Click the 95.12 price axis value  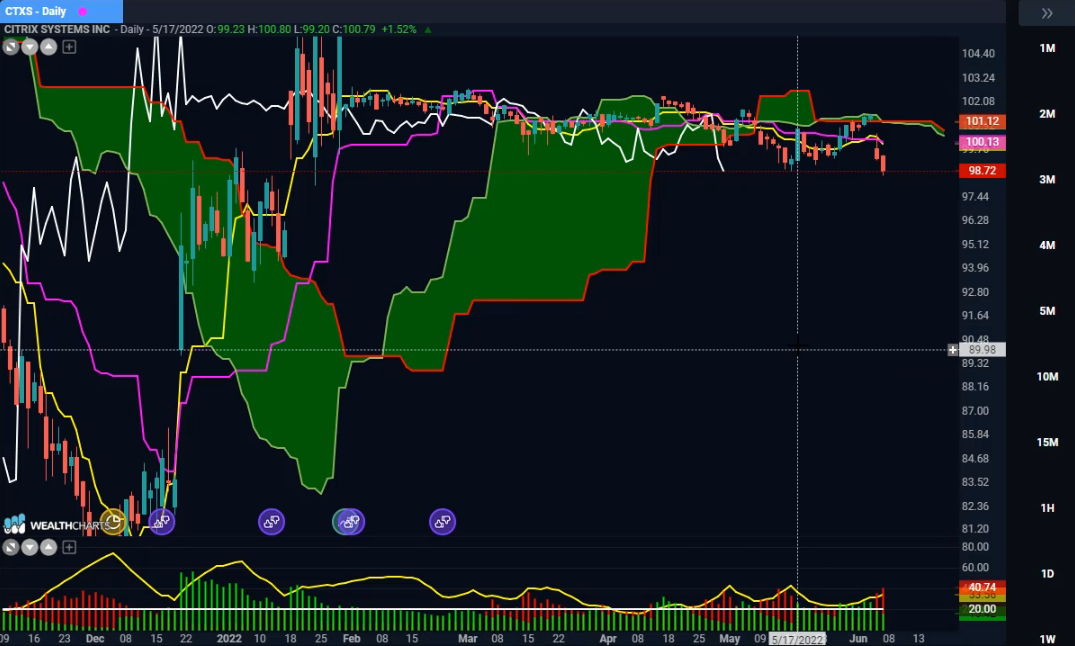click(x=975, y=244)
